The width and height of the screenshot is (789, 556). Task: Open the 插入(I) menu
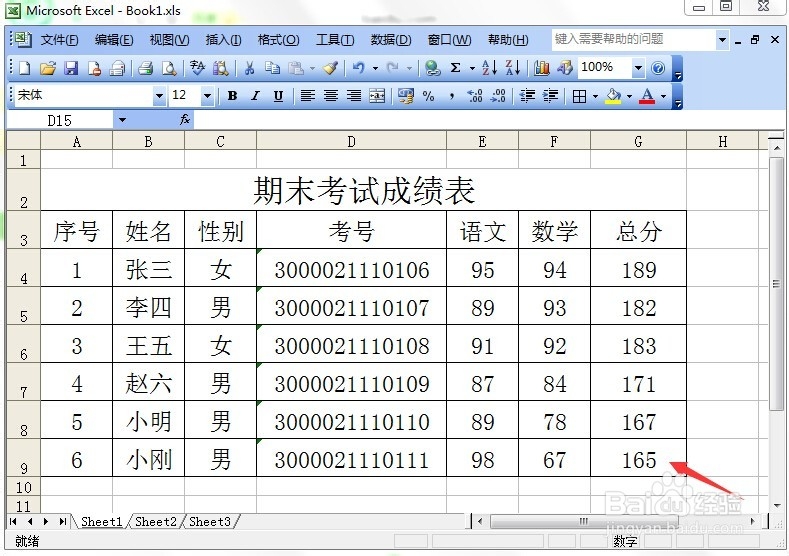tap(223, 40)
